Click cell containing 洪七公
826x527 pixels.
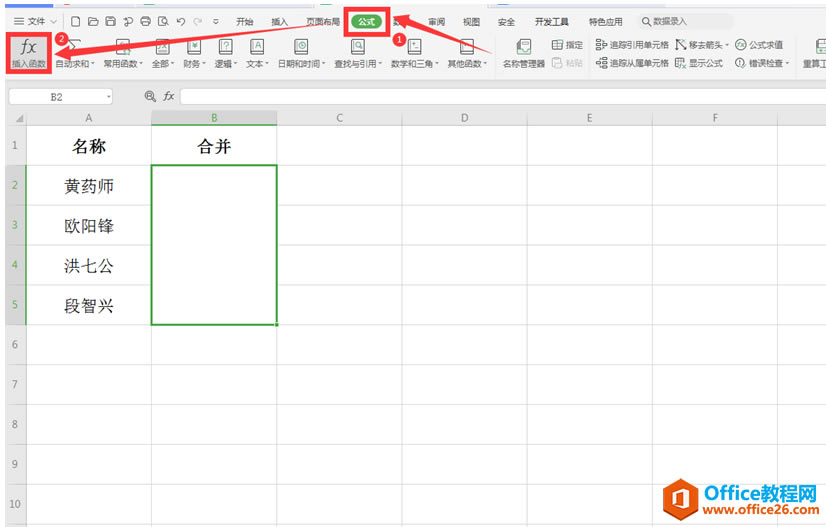point(88,265)
